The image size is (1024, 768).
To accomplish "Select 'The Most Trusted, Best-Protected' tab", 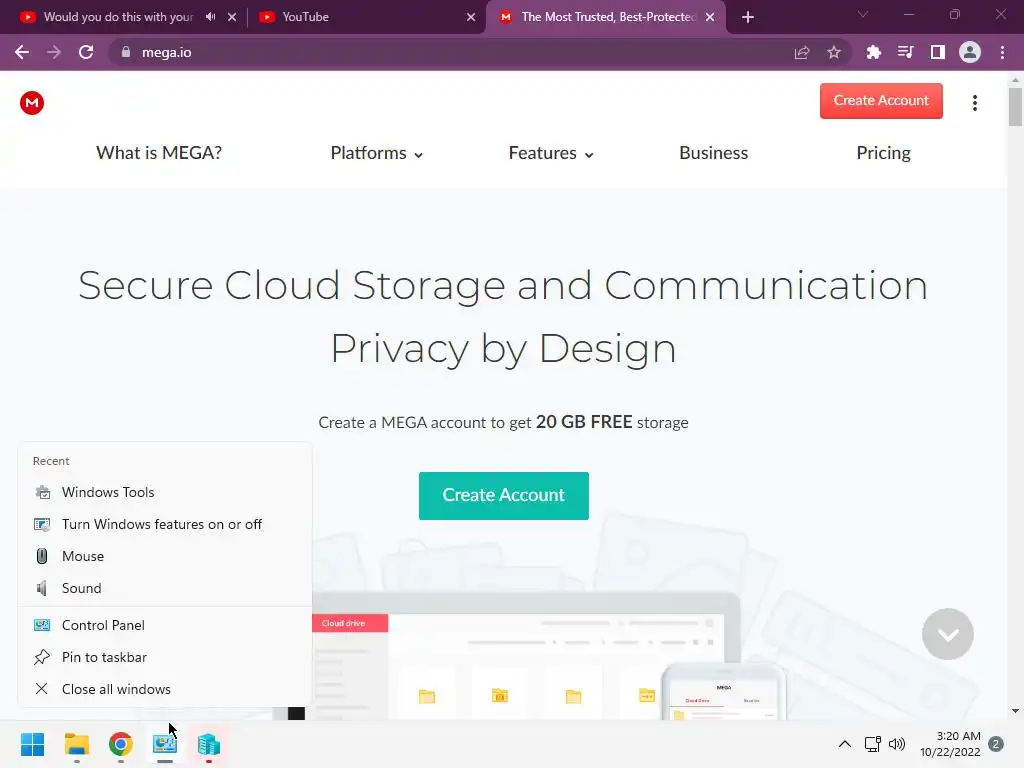I will (x=605, y=17).
